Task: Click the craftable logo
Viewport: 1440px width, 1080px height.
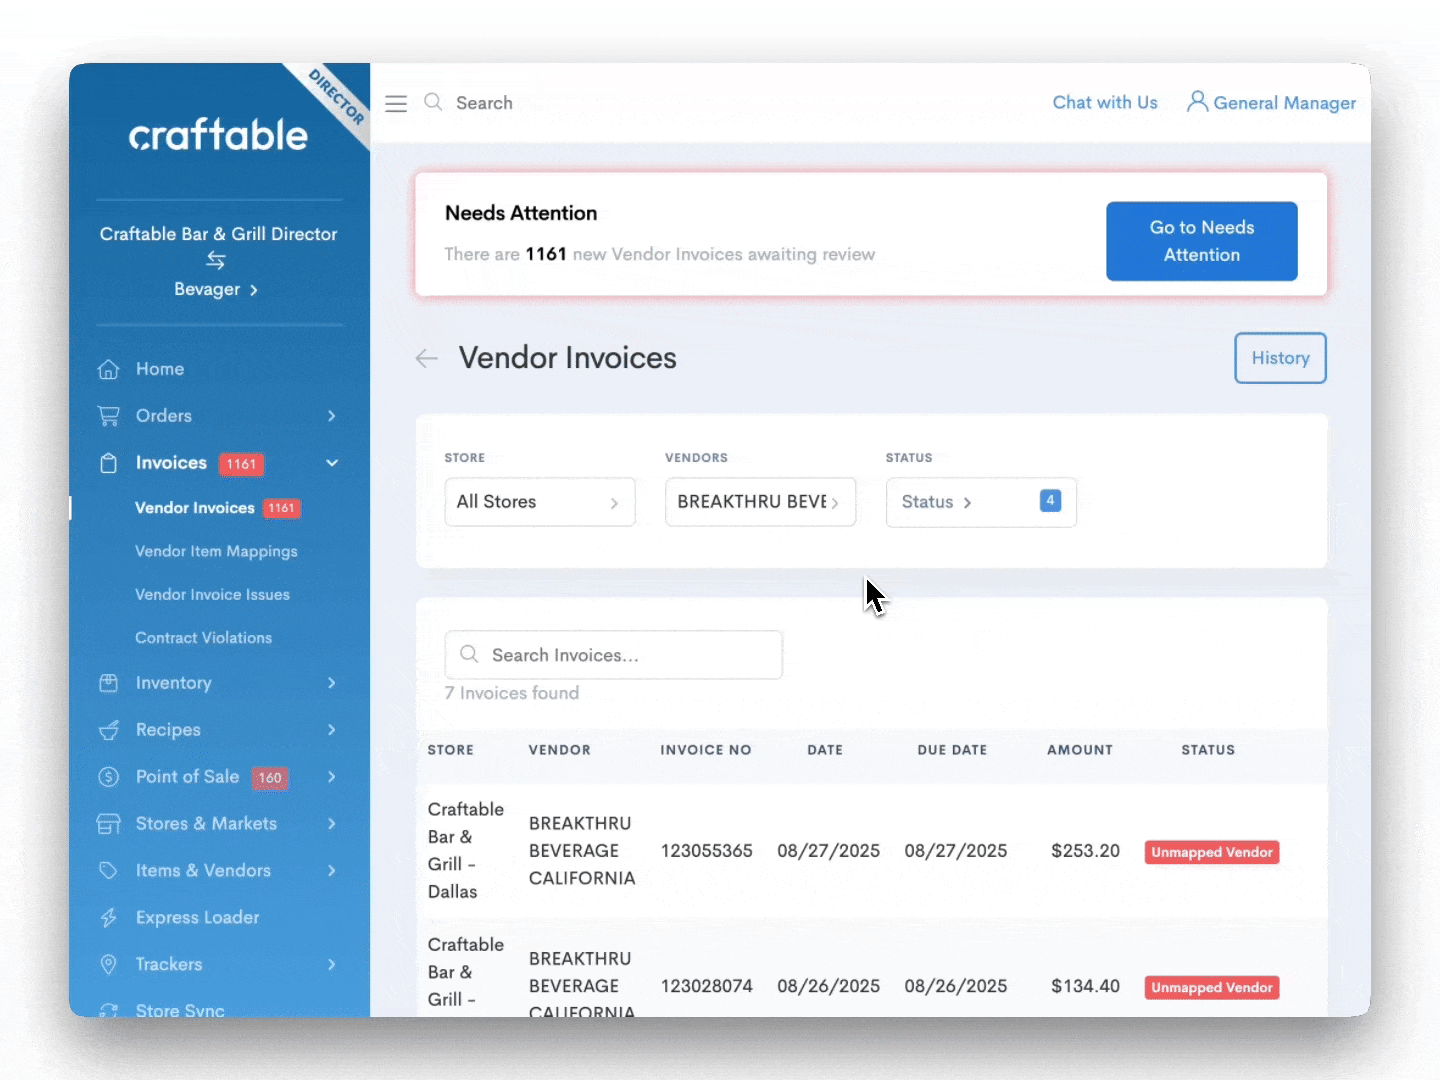Action: point(218,135)
